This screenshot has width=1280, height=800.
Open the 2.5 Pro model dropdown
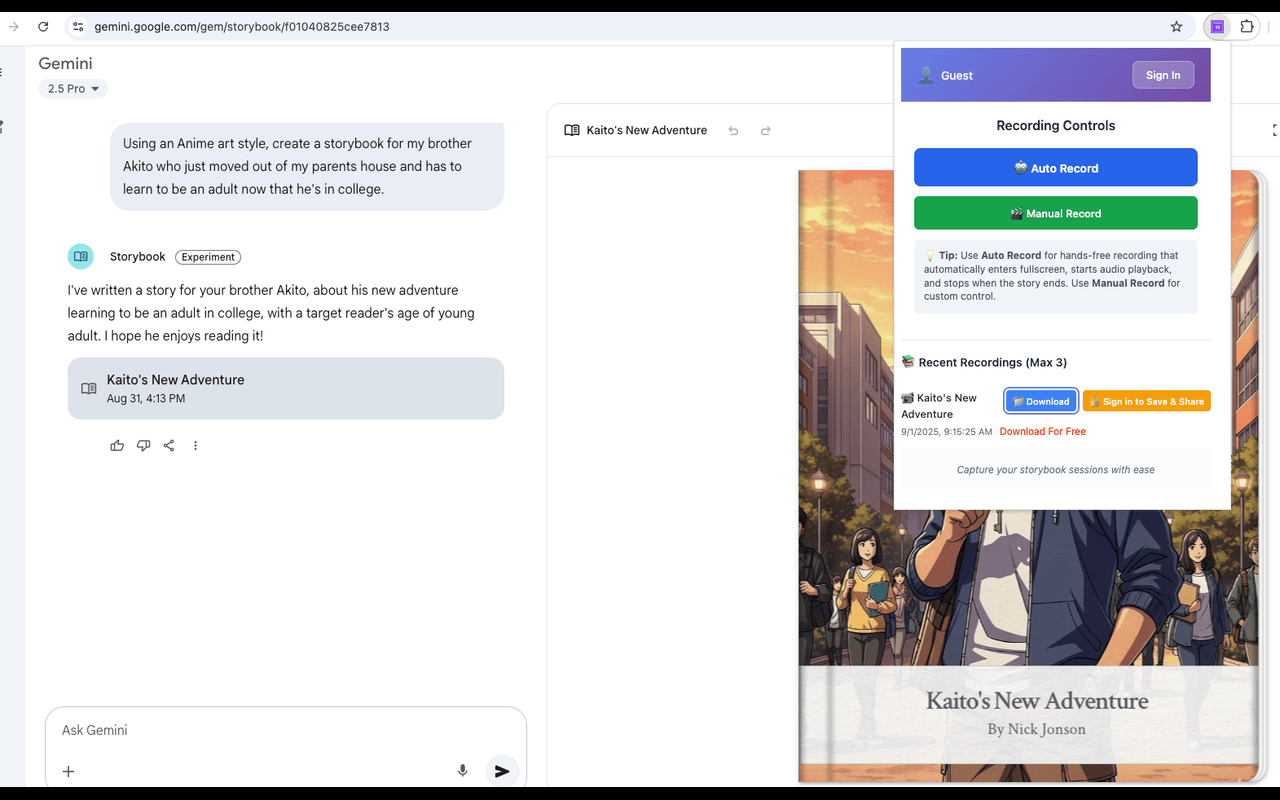tap(73, 89)
